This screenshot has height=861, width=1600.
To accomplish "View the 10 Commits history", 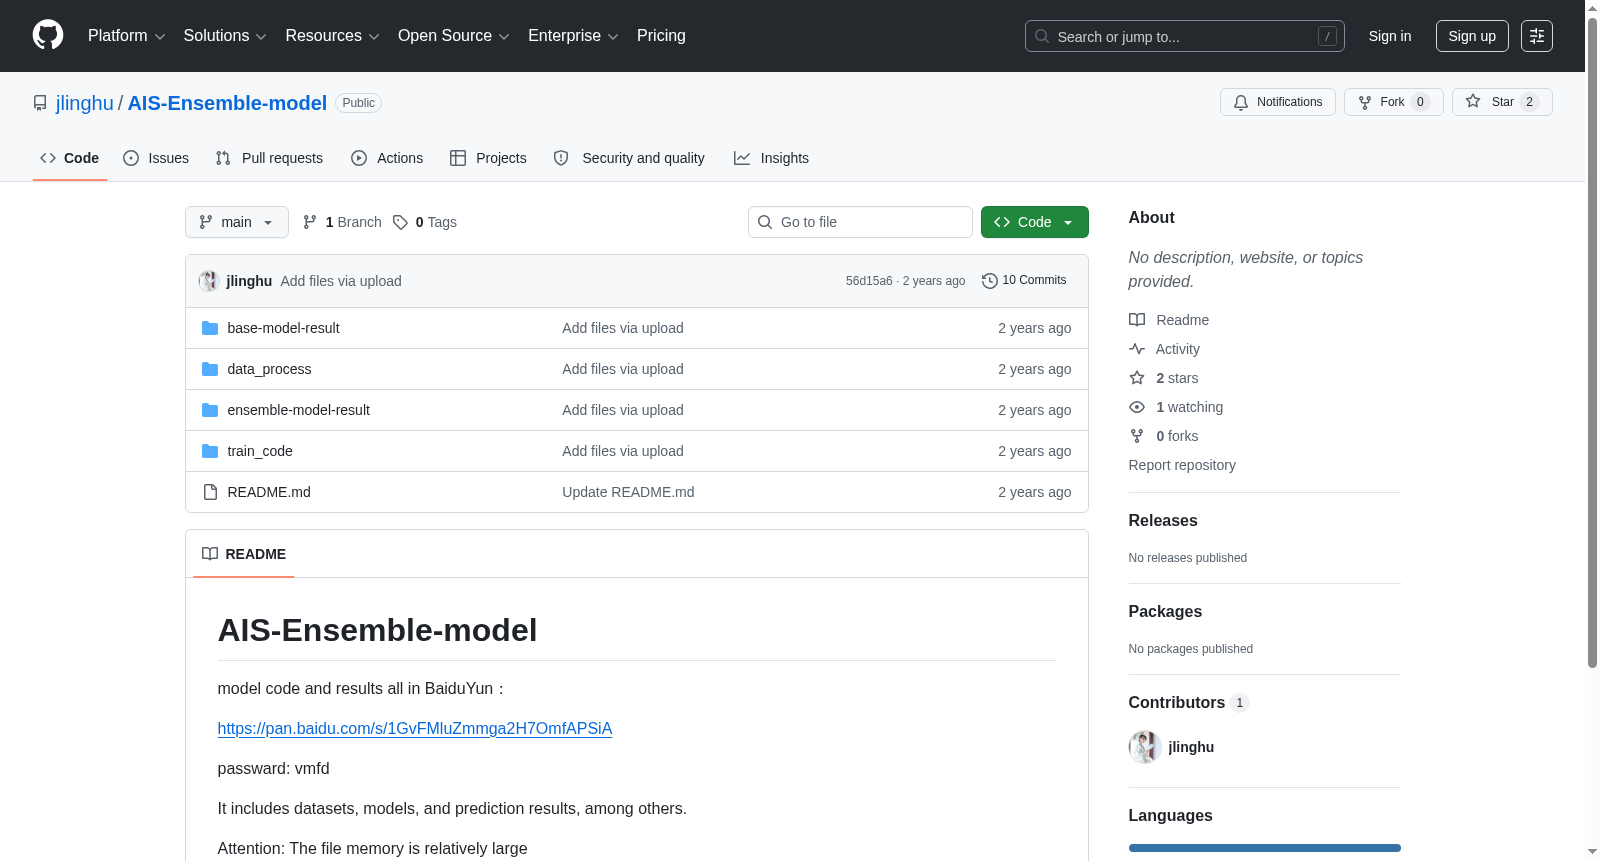I will pos(1025,281).
